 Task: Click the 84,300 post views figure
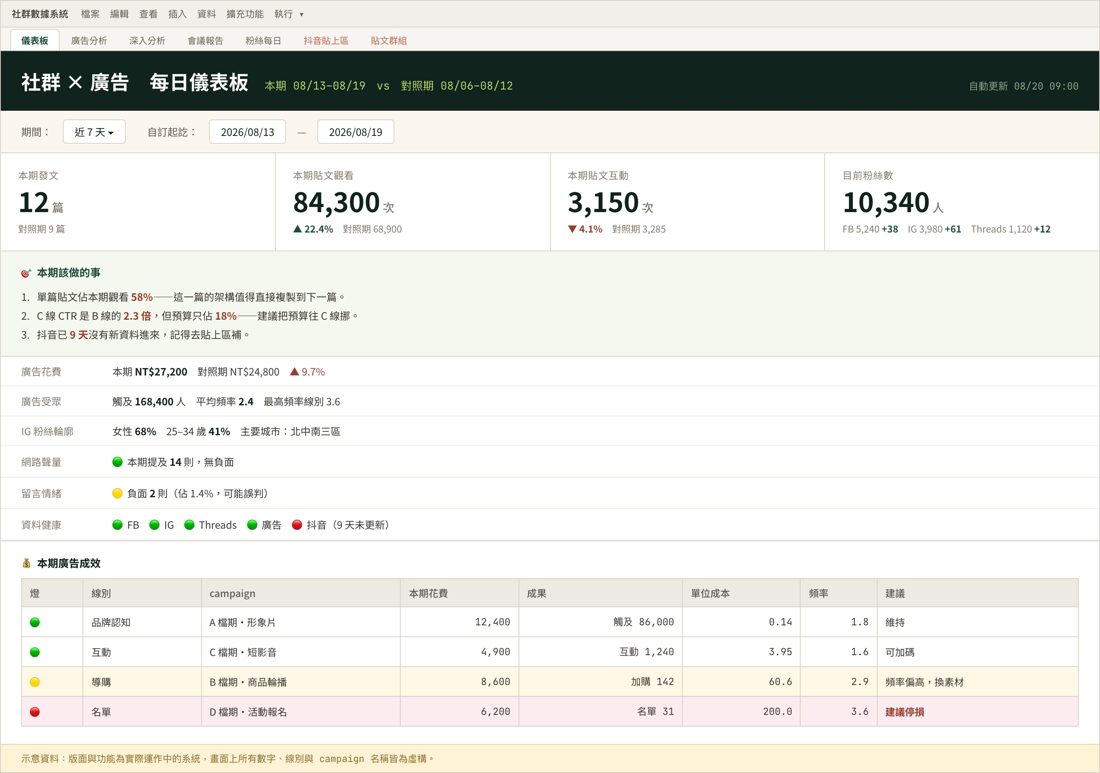click(x=337, y=203)
